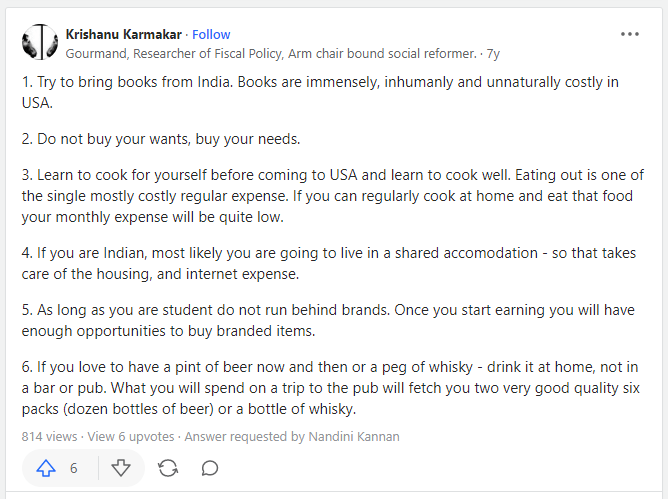Click the paragraph about bringing books from India
668x499 pixels.
320,92
